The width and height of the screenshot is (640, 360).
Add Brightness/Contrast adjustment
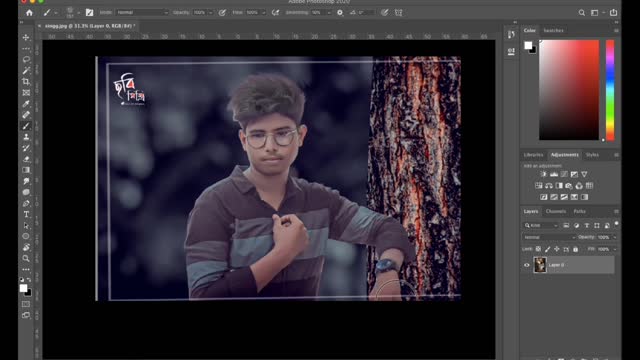pyautogui.click(x=543, y=174)
